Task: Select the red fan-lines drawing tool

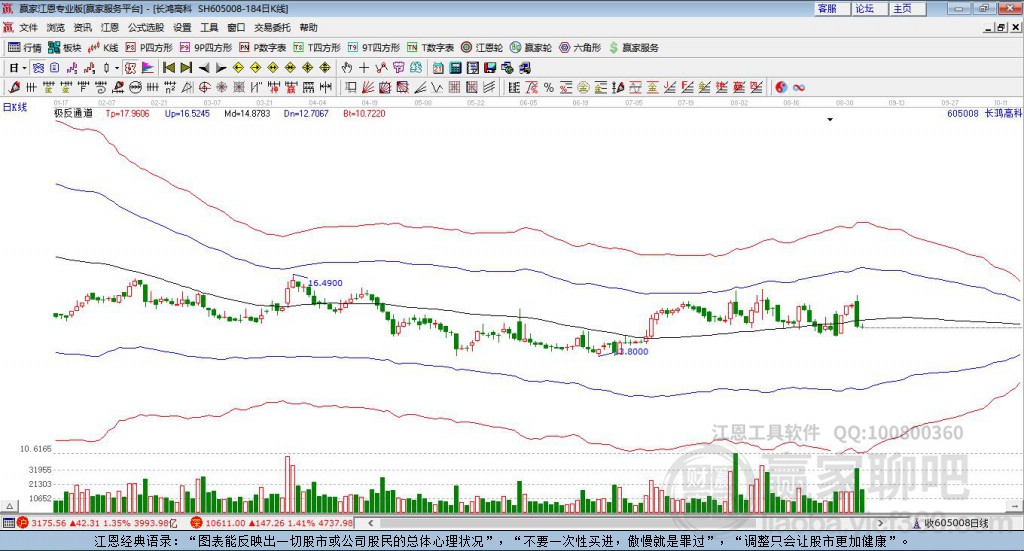Action: [368, 87]
